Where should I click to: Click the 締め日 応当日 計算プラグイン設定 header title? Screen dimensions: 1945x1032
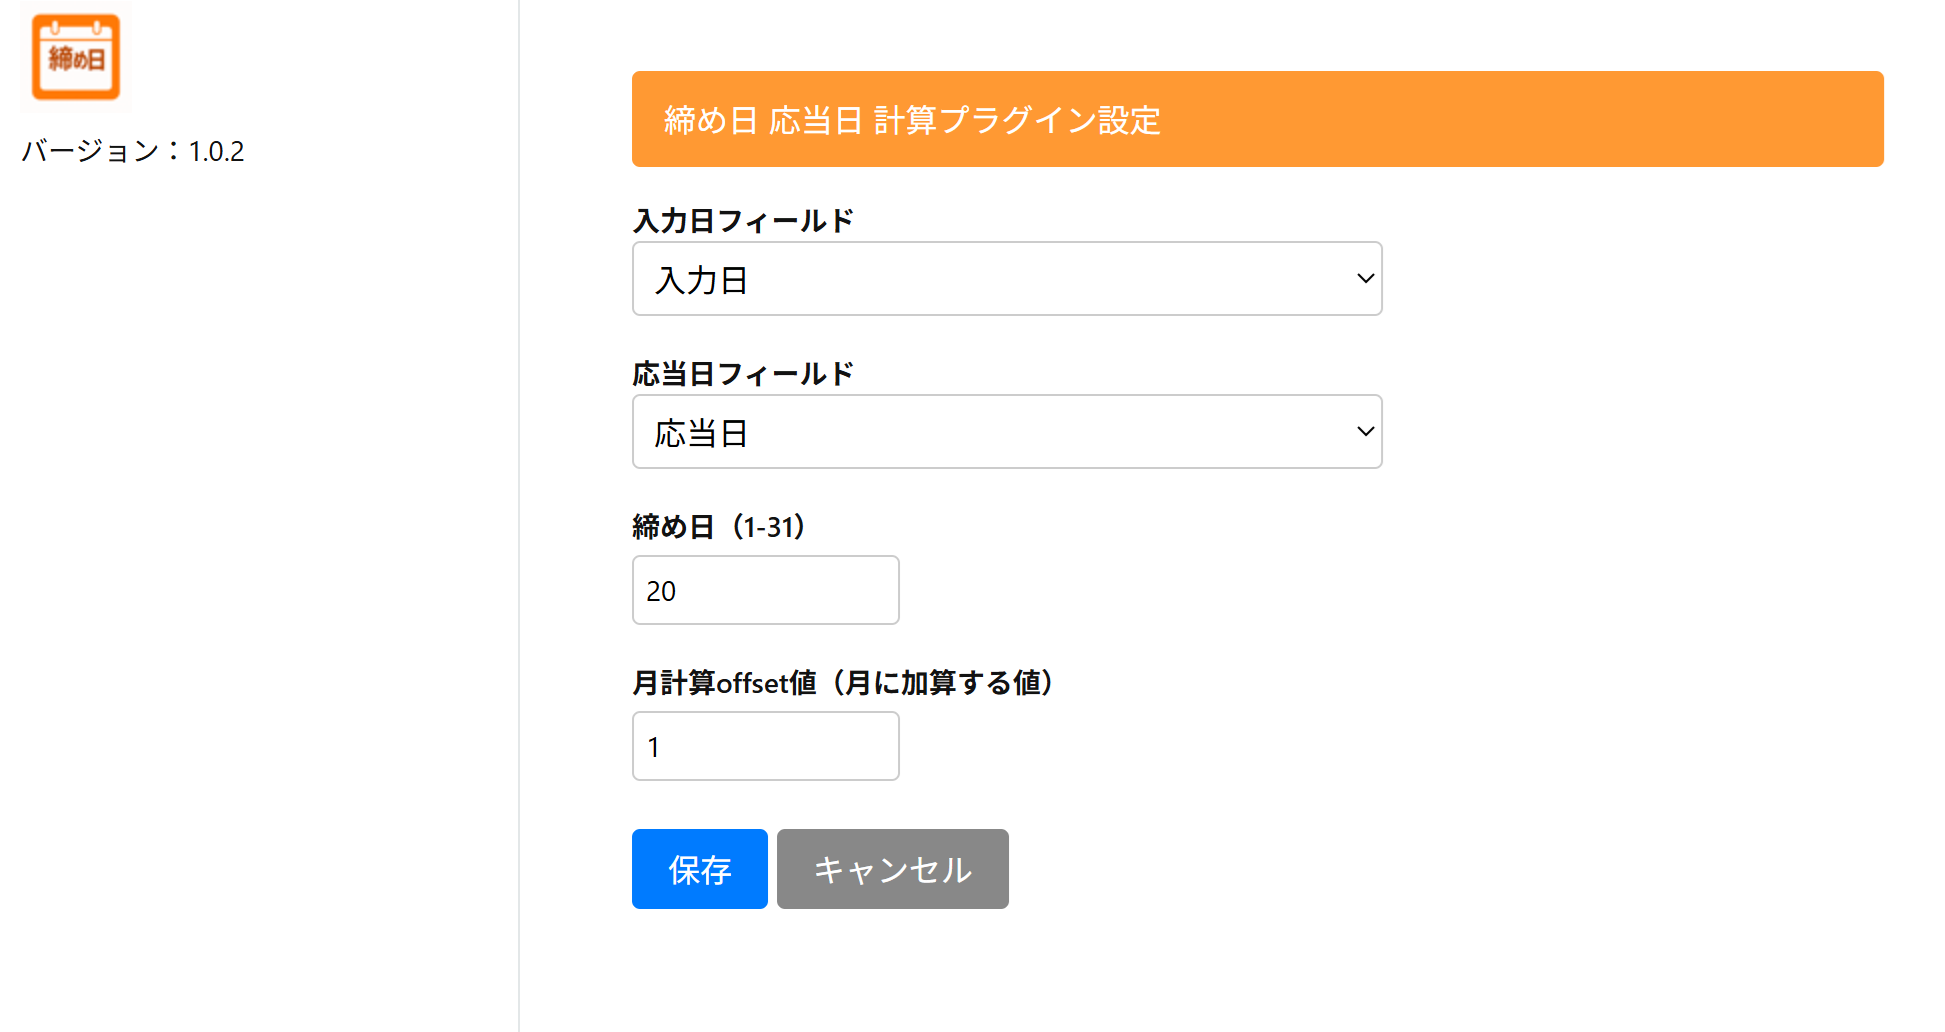tap(912, 120)
